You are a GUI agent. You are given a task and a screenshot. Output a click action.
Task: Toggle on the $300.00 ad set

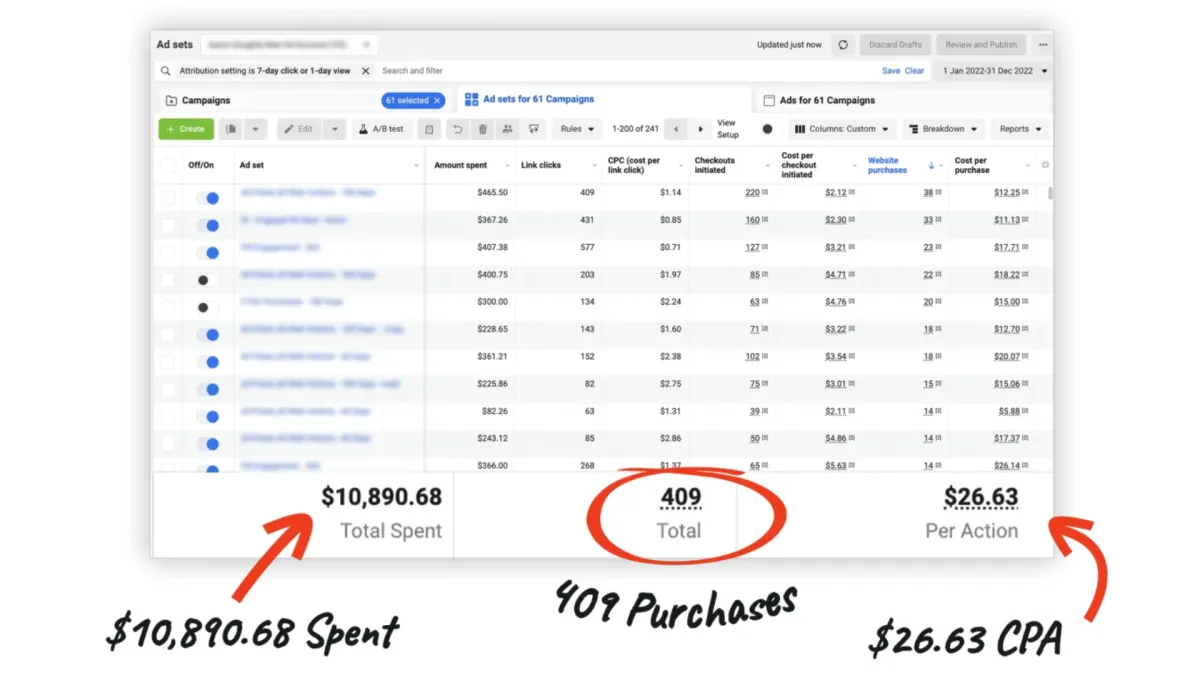point(208,307)
